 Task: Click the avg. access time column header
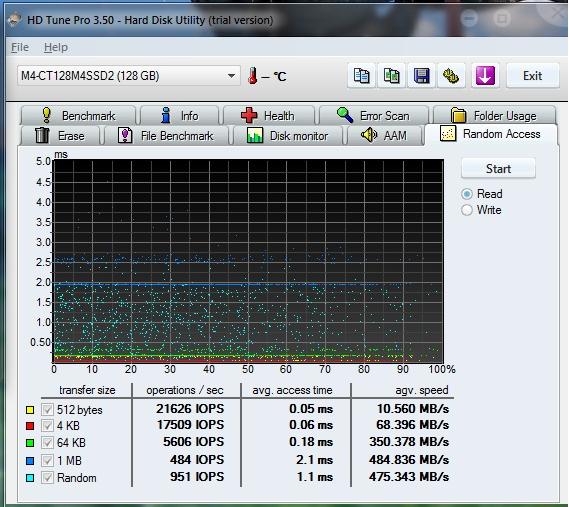point(292,390)
